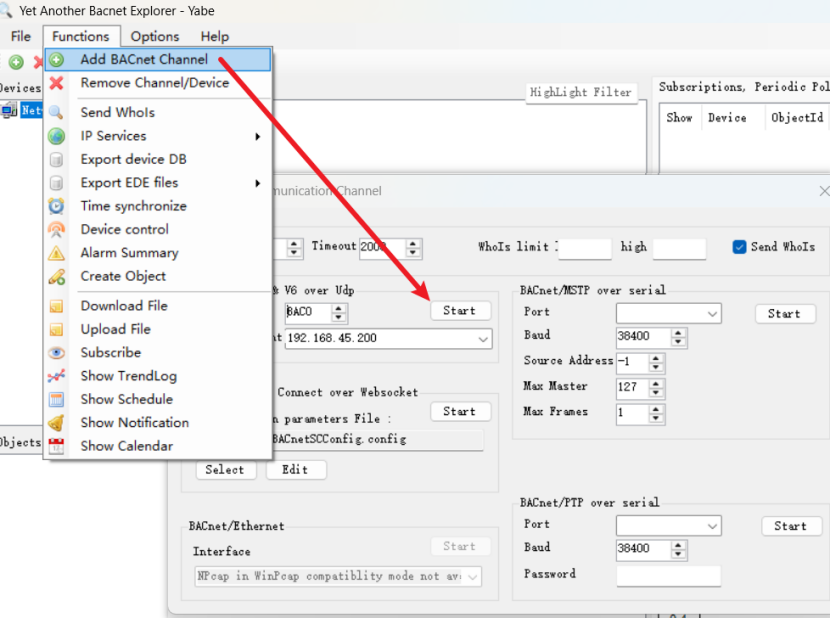The height and width of the screenshot is (618, 830).
Task: Click the Select config file button
Action: click(225, 470)
